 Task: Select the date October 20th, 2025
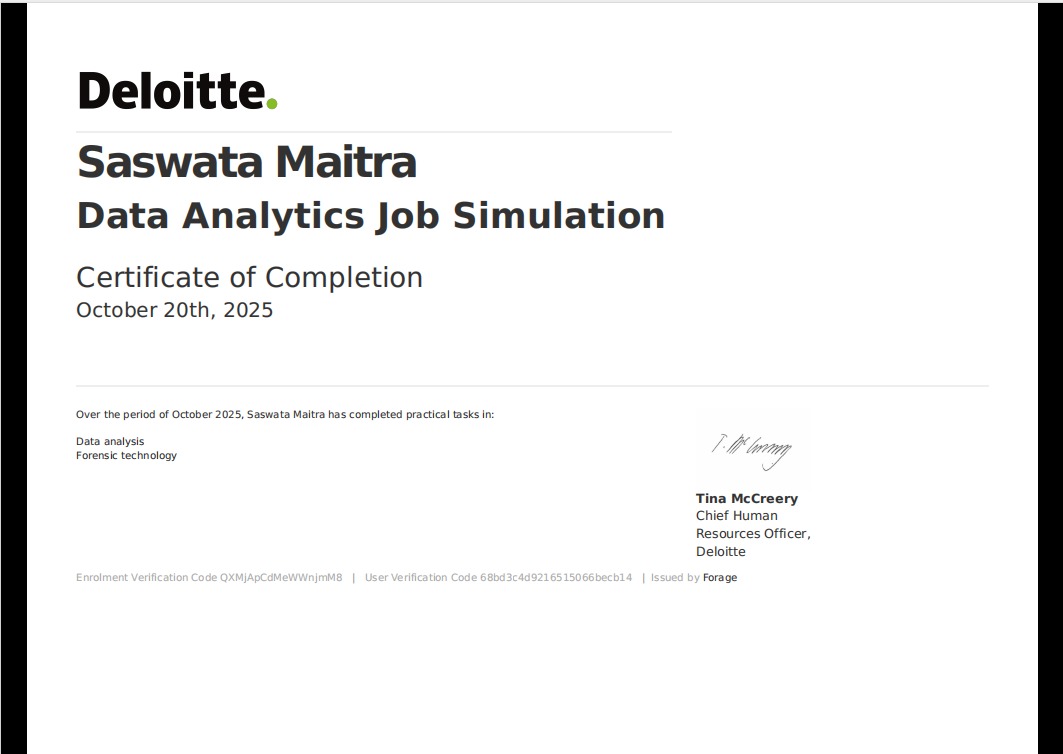(174, 311)
